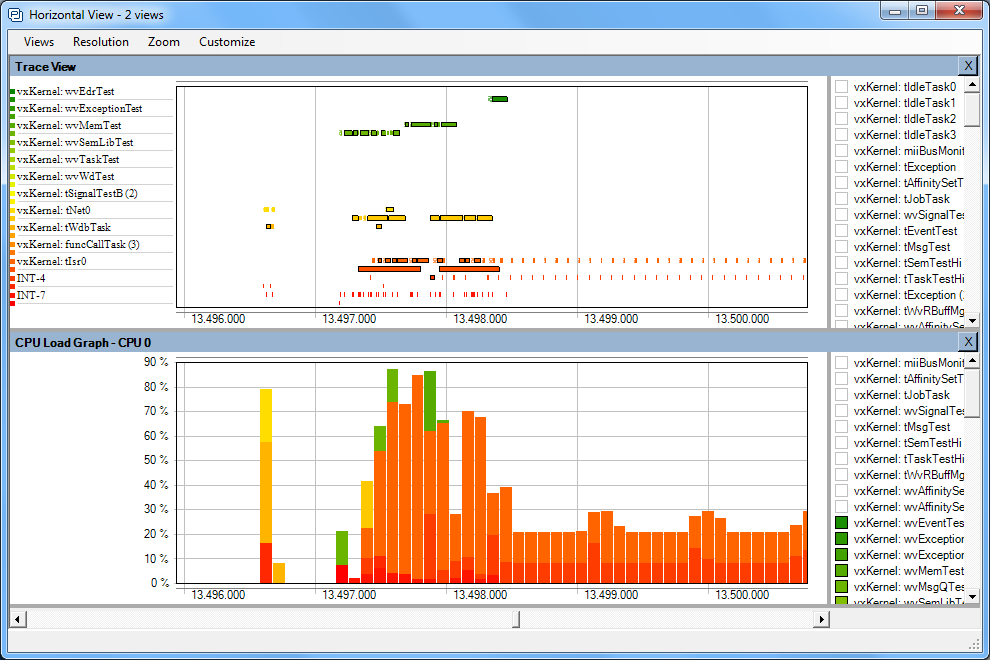990x660 pixels.
Task: Close the Trace View panel
Action: pyautogui.click(x=967, y=66)
